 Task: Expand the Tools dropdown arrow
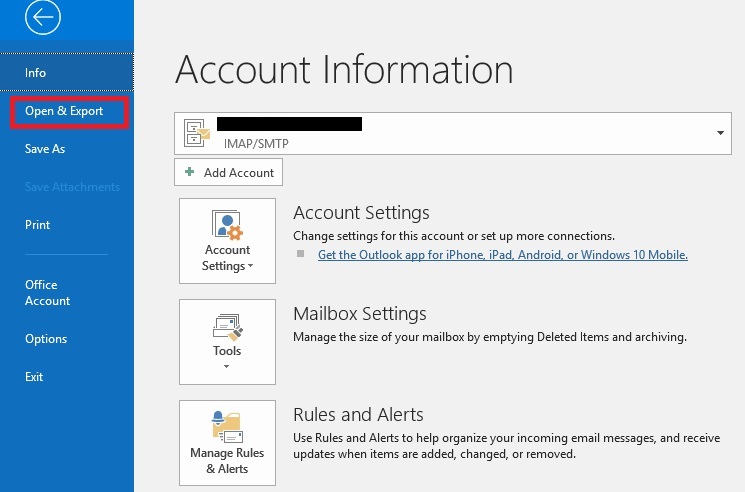pos(227,366)
